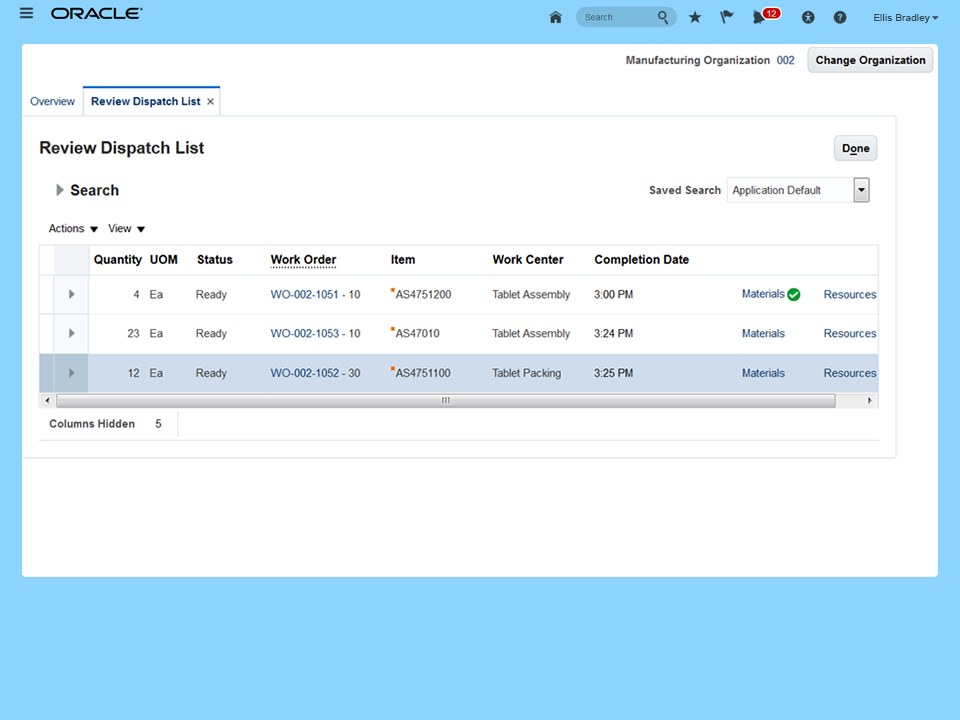Viewport: 960px width, 720px height.
Task: Click Resources link for AS47010 row
Action: pos(850,334)
